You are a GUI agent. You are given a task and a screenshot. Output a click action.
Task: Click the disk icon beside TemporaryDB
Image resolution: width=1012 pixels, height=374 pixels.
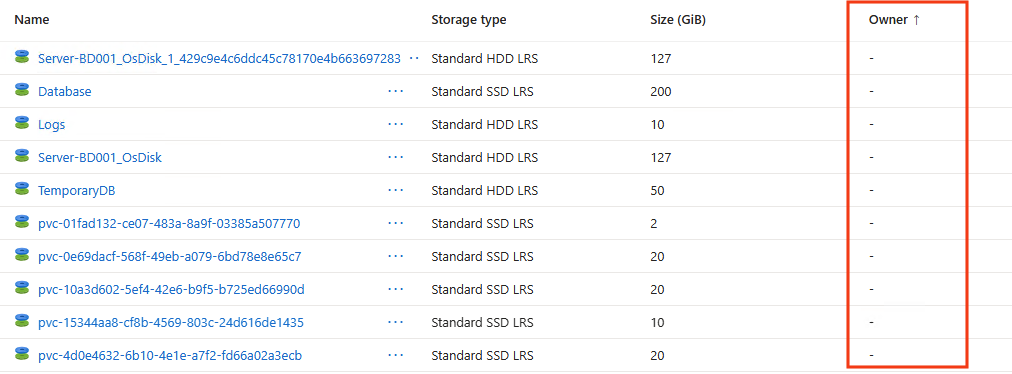(x=23, y=189)
